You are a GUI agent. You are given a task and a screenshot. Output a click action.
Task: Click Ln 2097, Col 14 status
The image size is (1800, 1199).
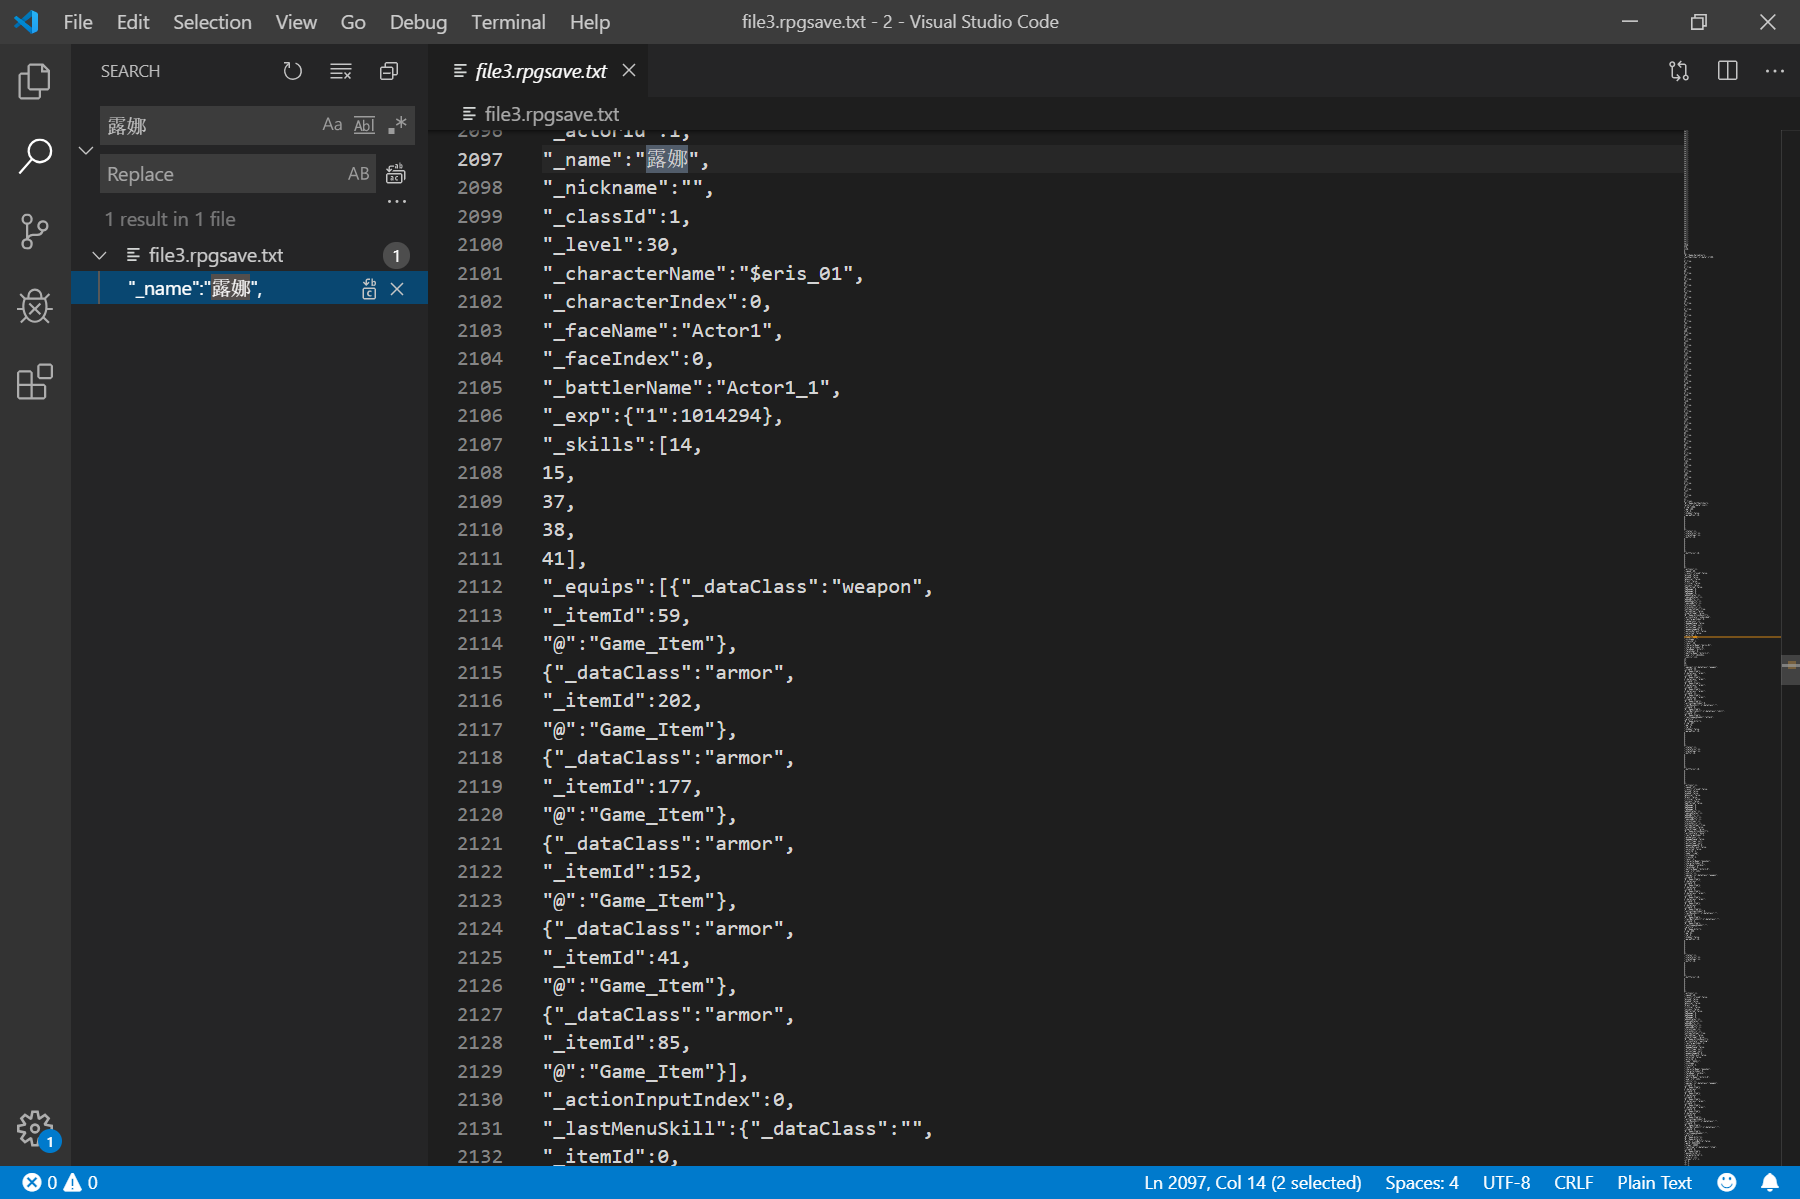tap(1252, 1183)
